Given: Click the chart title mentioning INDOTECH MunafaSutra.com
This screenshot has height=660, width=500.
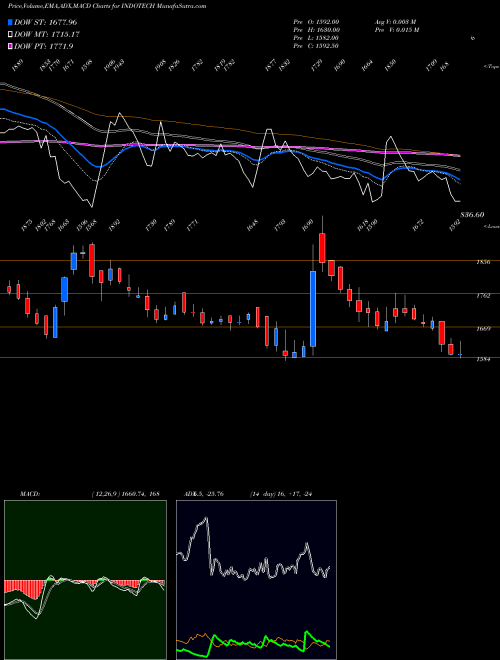Looking at the screenshot, I should coord(107,6).
